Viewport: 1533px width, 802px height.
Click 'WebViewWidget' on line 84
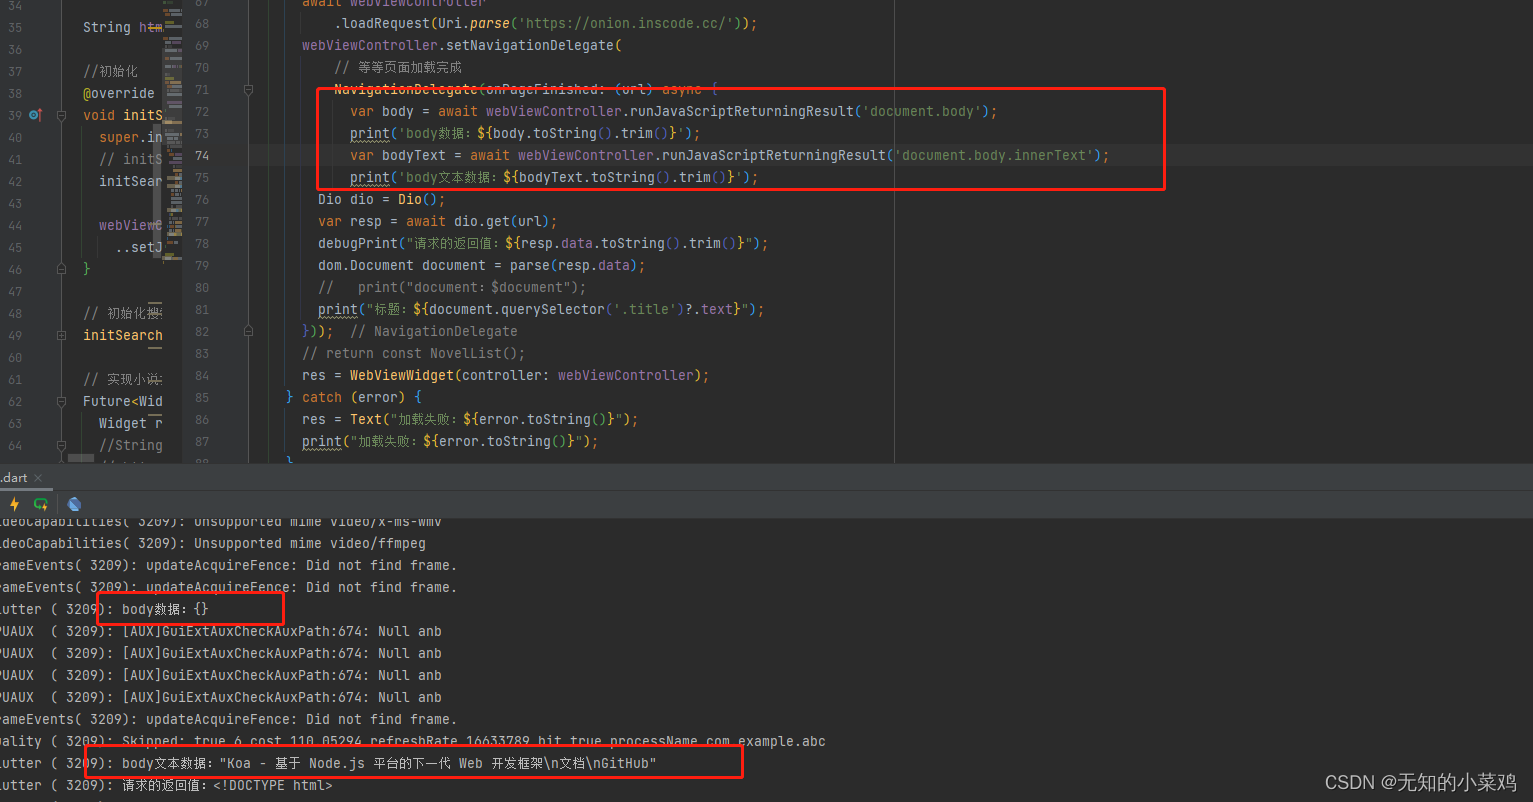pyautogui.click(x=402, y=375)
